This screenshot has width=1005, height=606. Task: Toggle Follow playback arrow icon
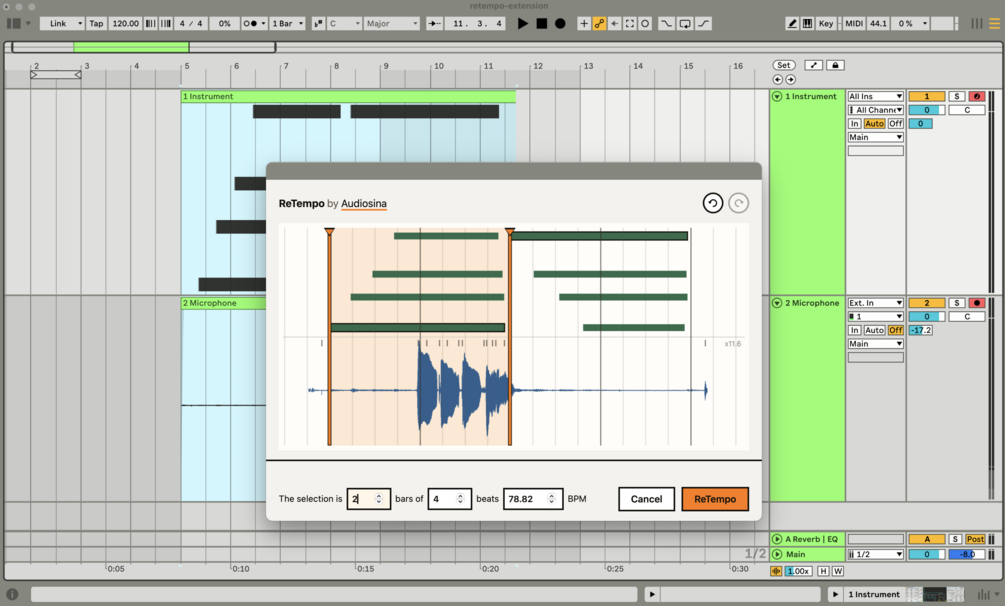[x=435, y=24]
